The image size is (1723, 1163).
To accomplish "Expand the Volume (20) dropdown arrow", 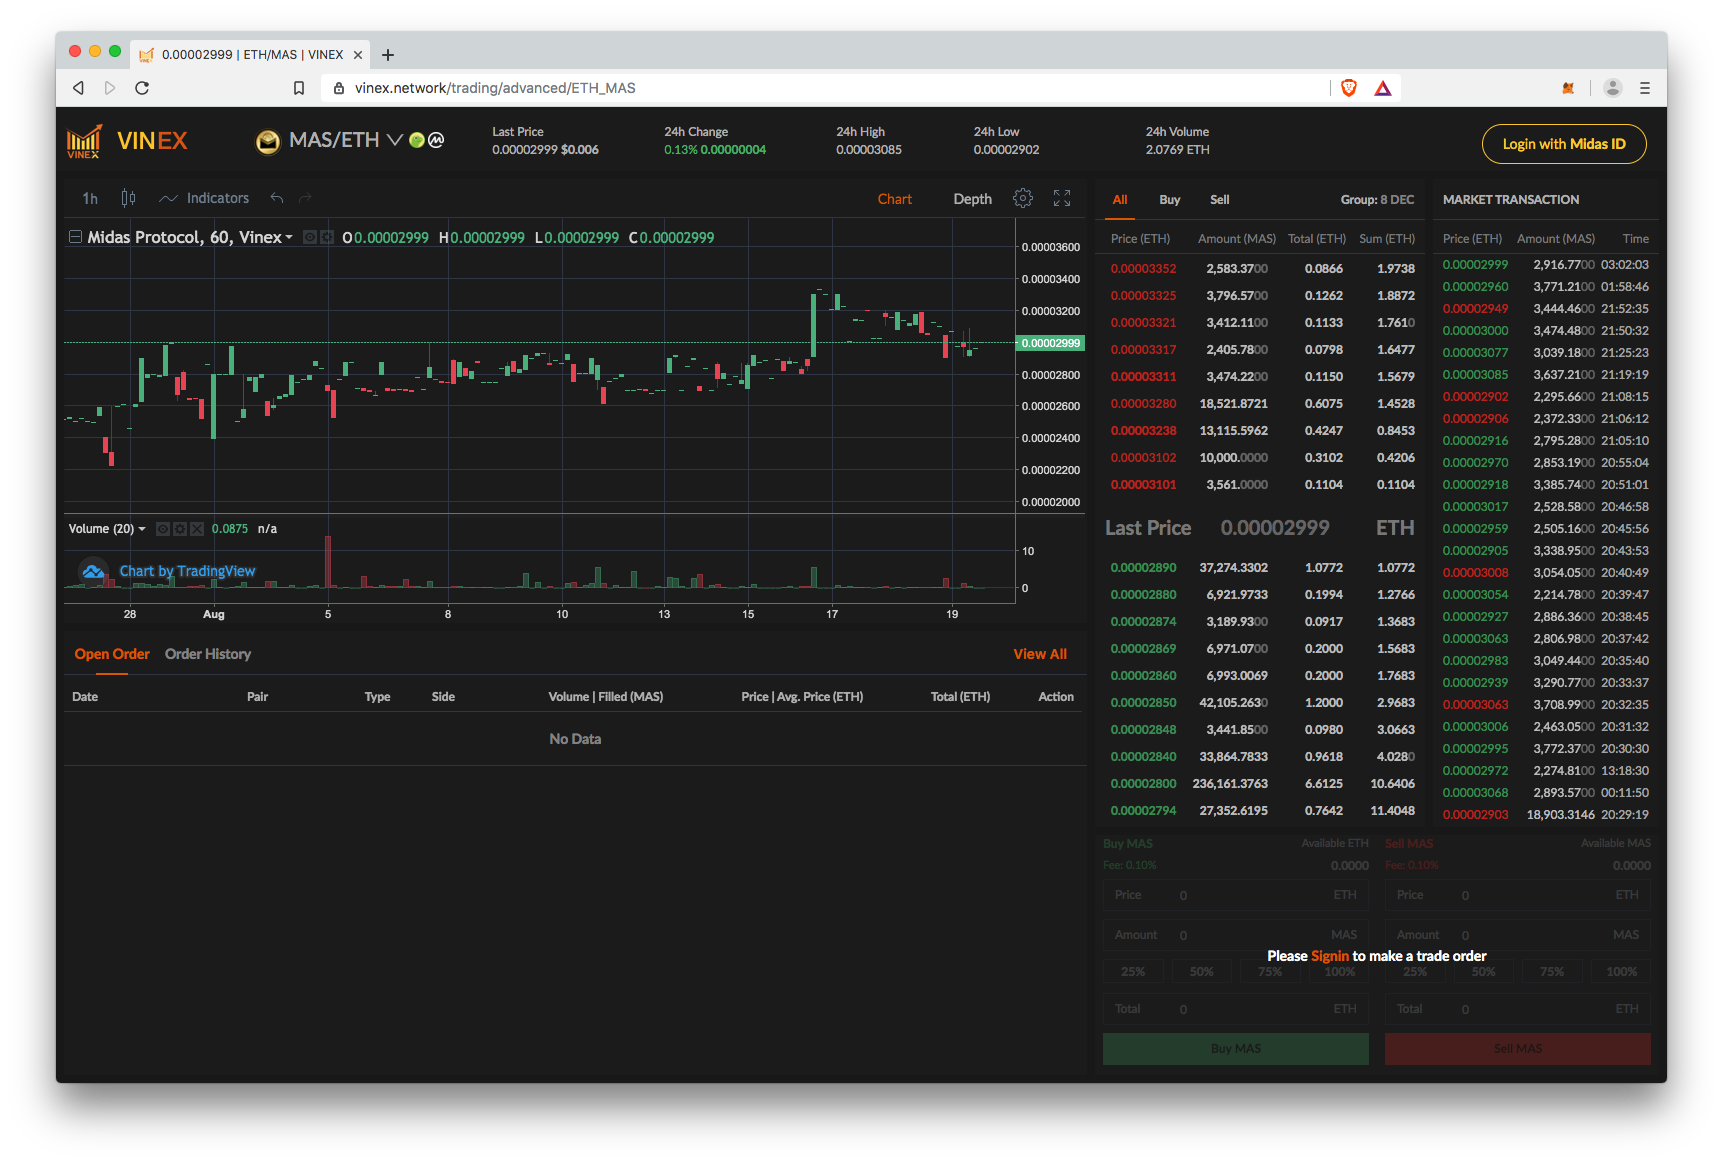I will 142,529.
